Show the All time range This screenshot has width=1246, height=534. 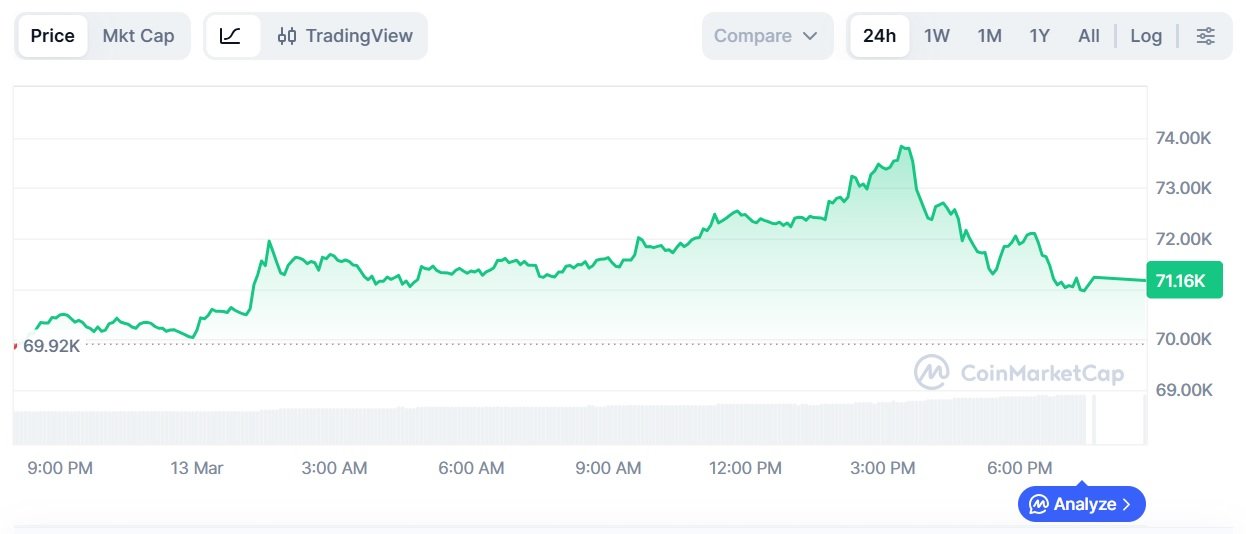click(x=1089, y=36)
